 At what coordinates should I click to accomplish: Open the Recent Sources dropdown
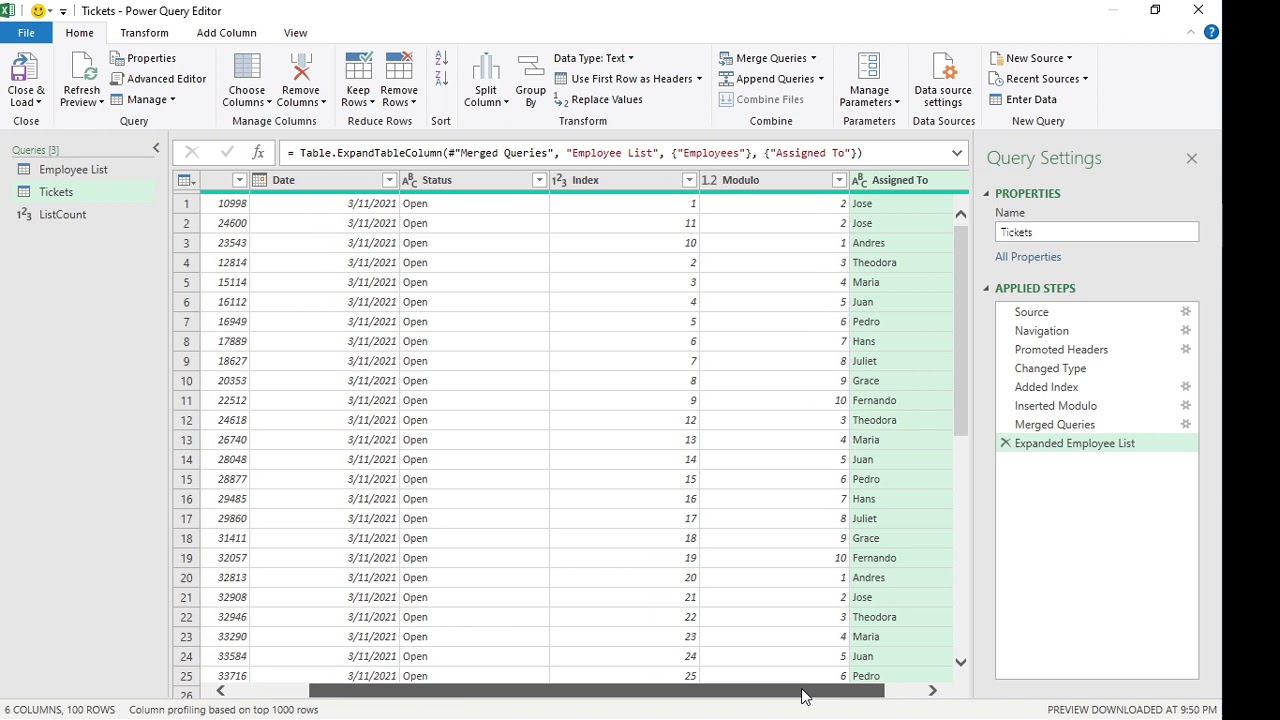tap(1039, 79)
